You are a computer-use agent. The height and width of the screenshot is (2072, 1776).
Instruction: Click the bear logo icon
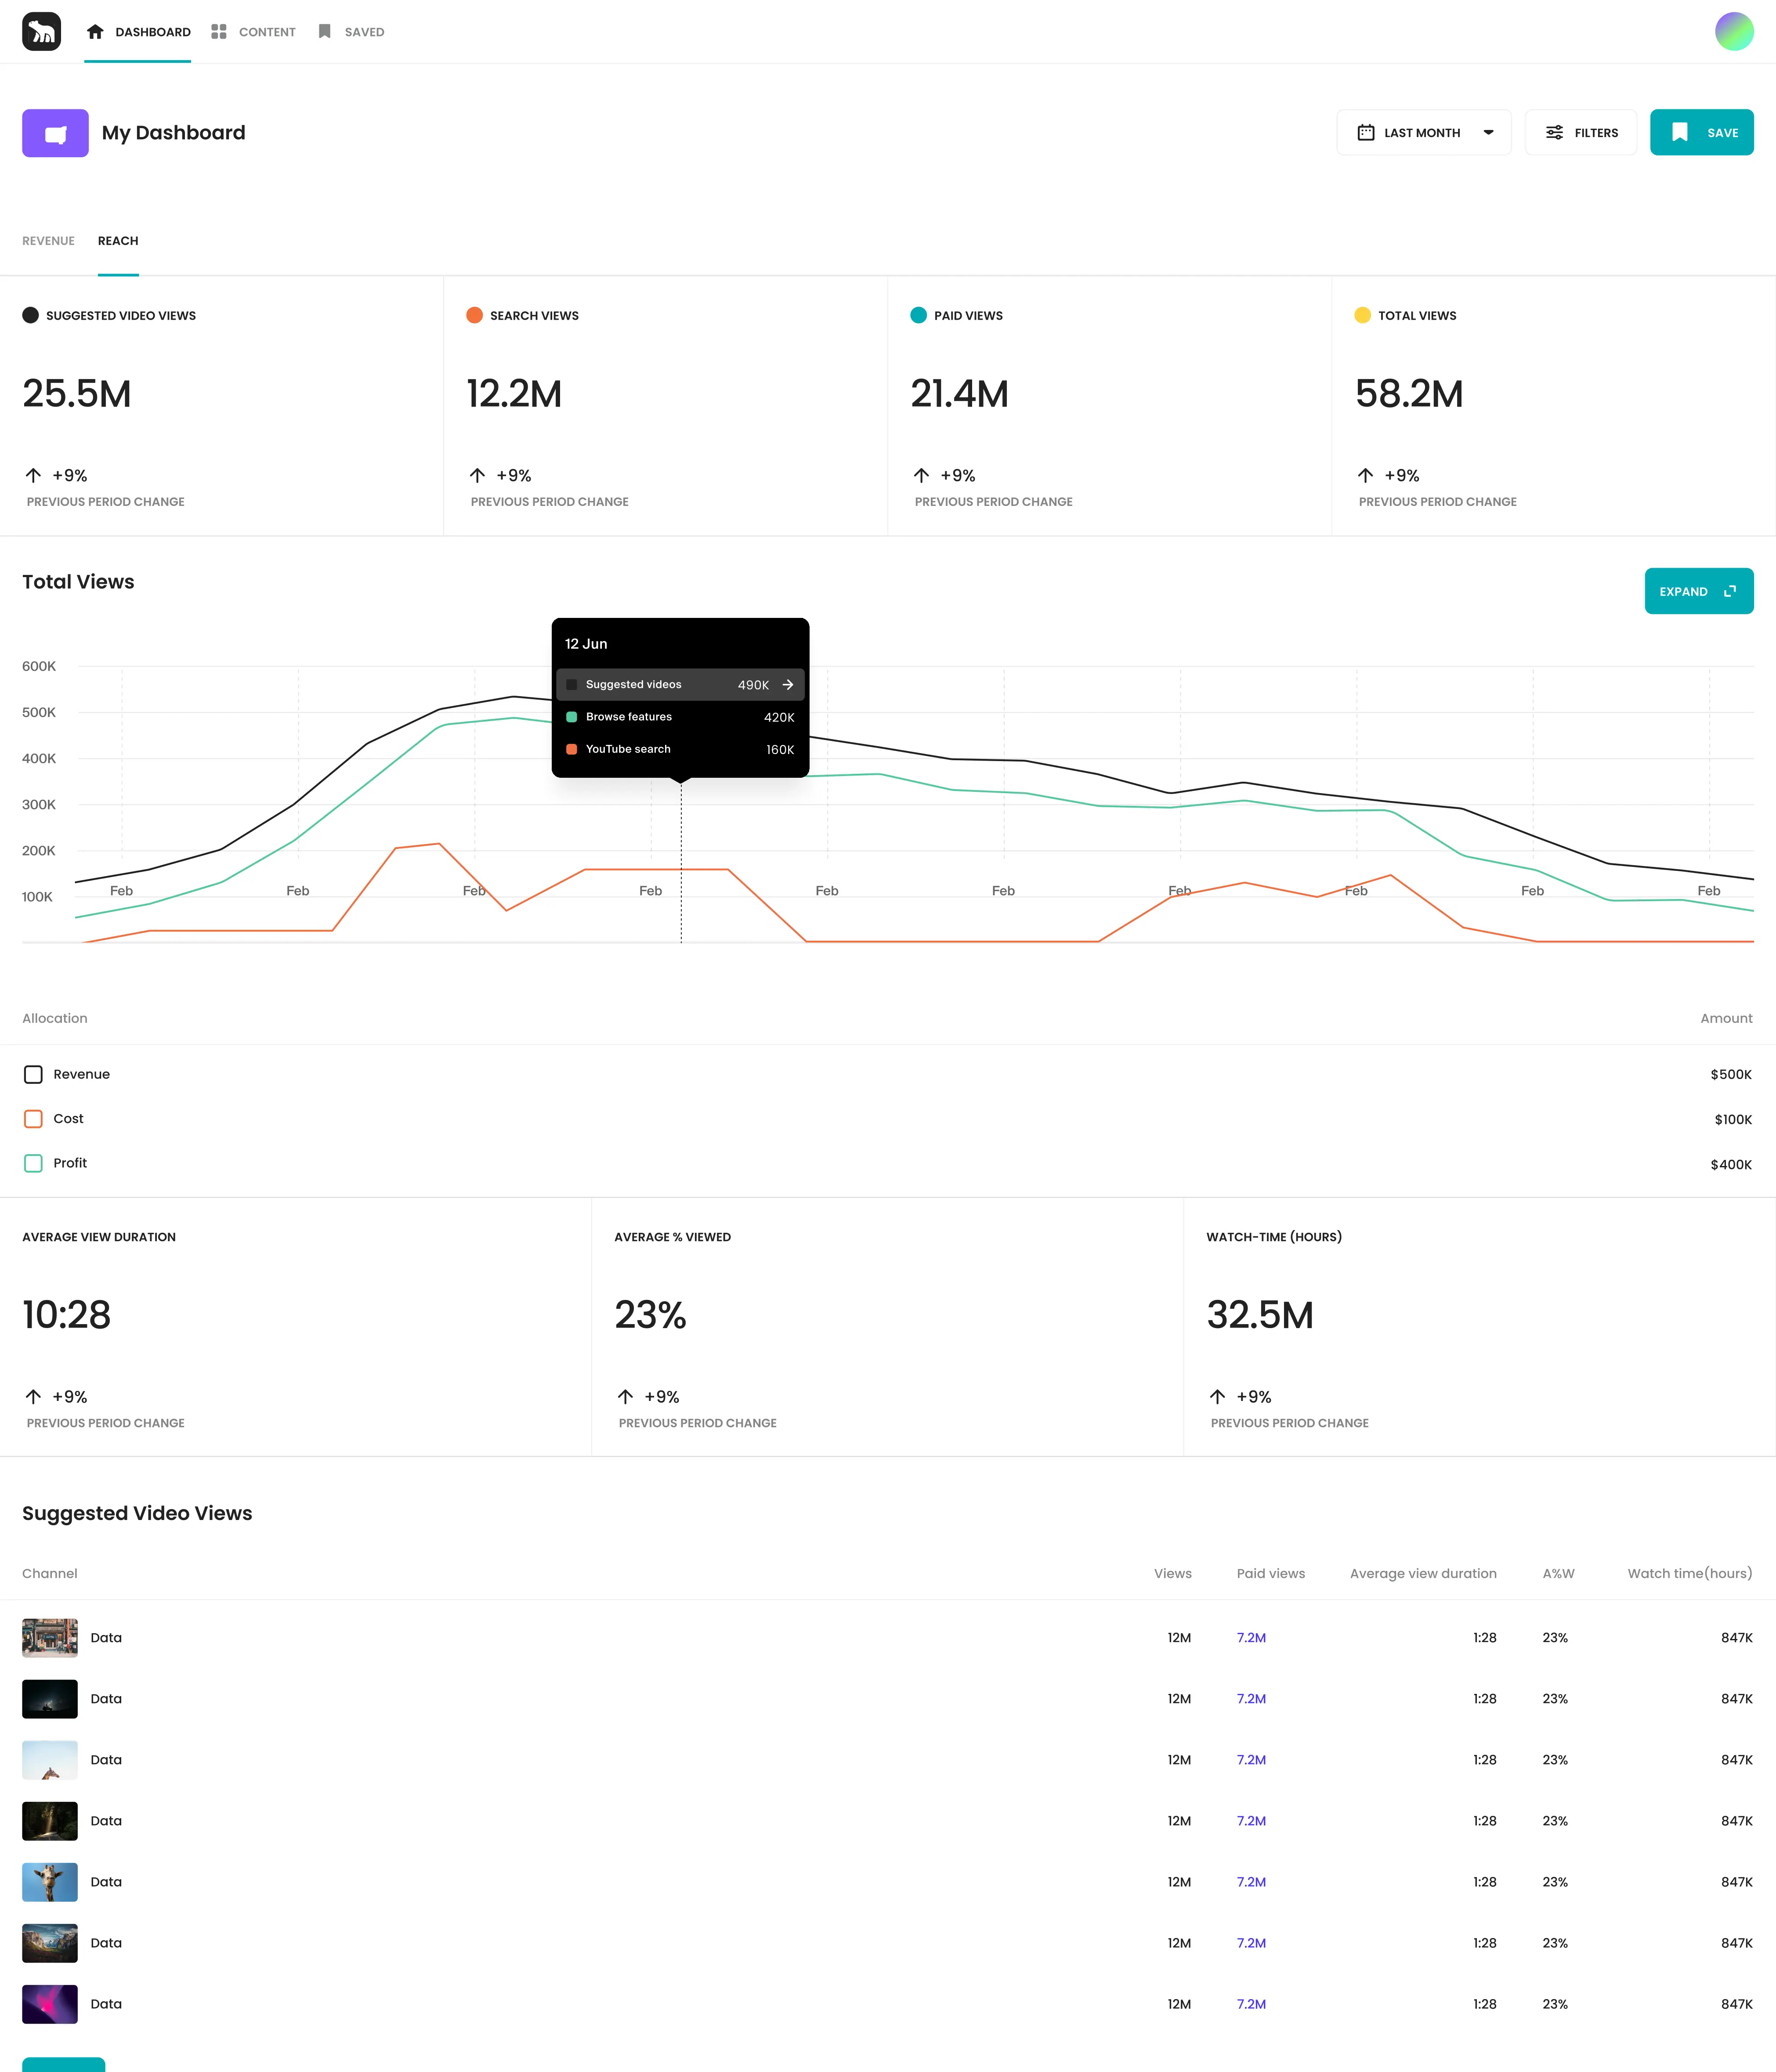click(x=41, y=32)
